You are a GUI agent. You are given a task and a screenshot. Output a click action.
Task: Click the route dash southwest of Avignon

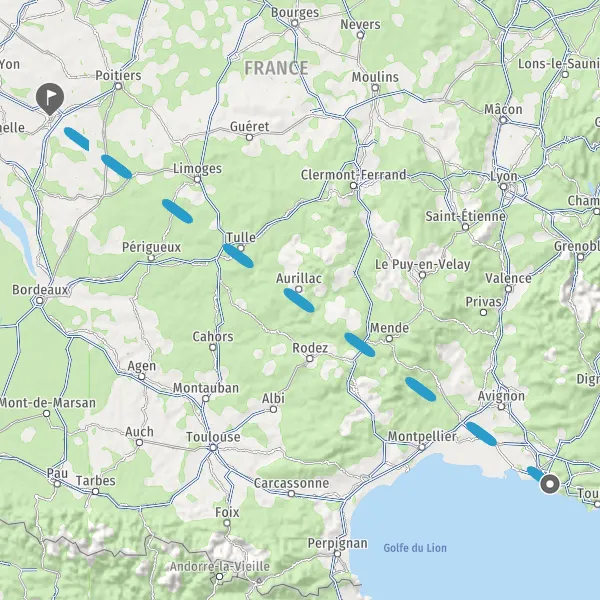481,434
